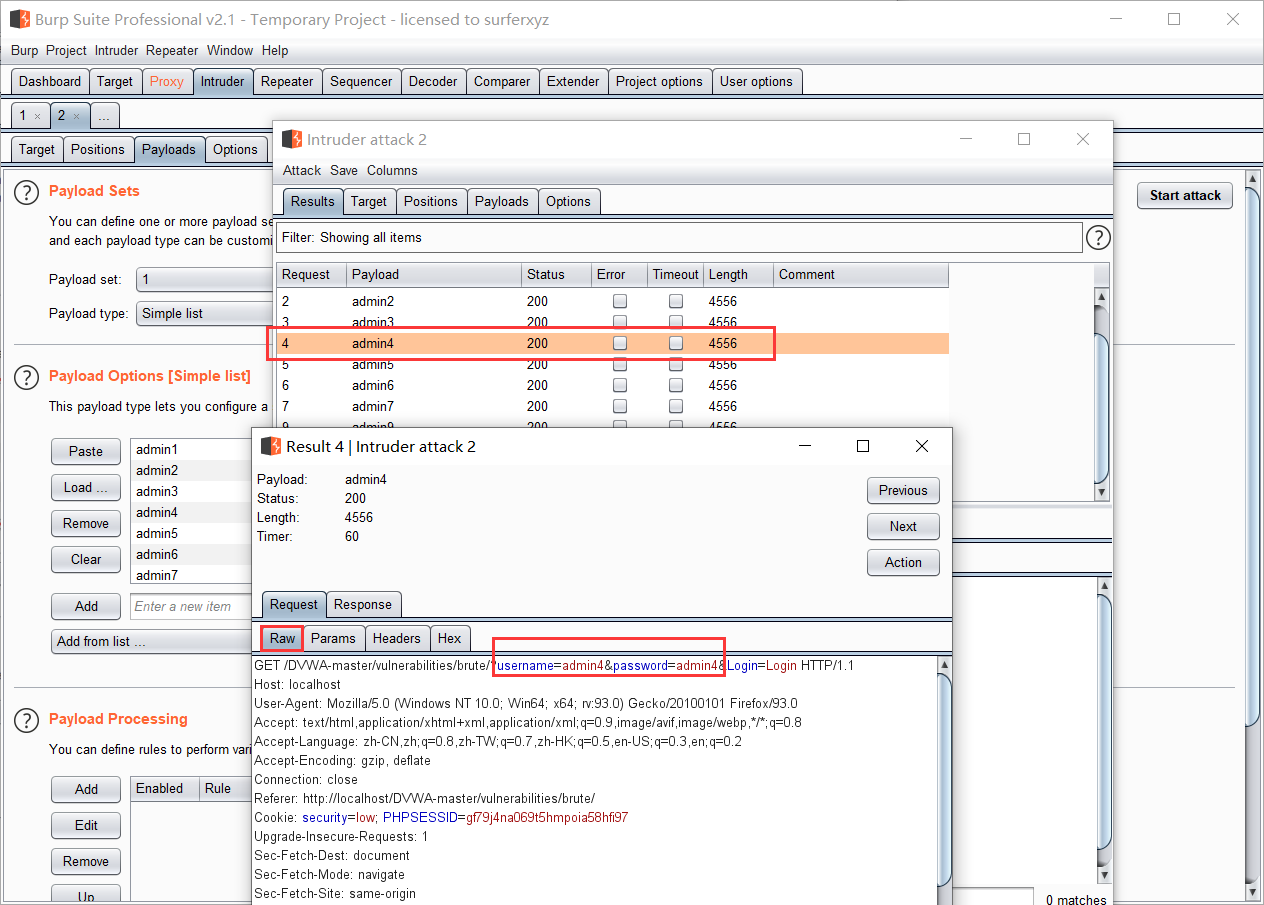1264x905 pixels.
Task: Toggle Timeout checkbox for admin6 row
Action: [x=676, y=385]
